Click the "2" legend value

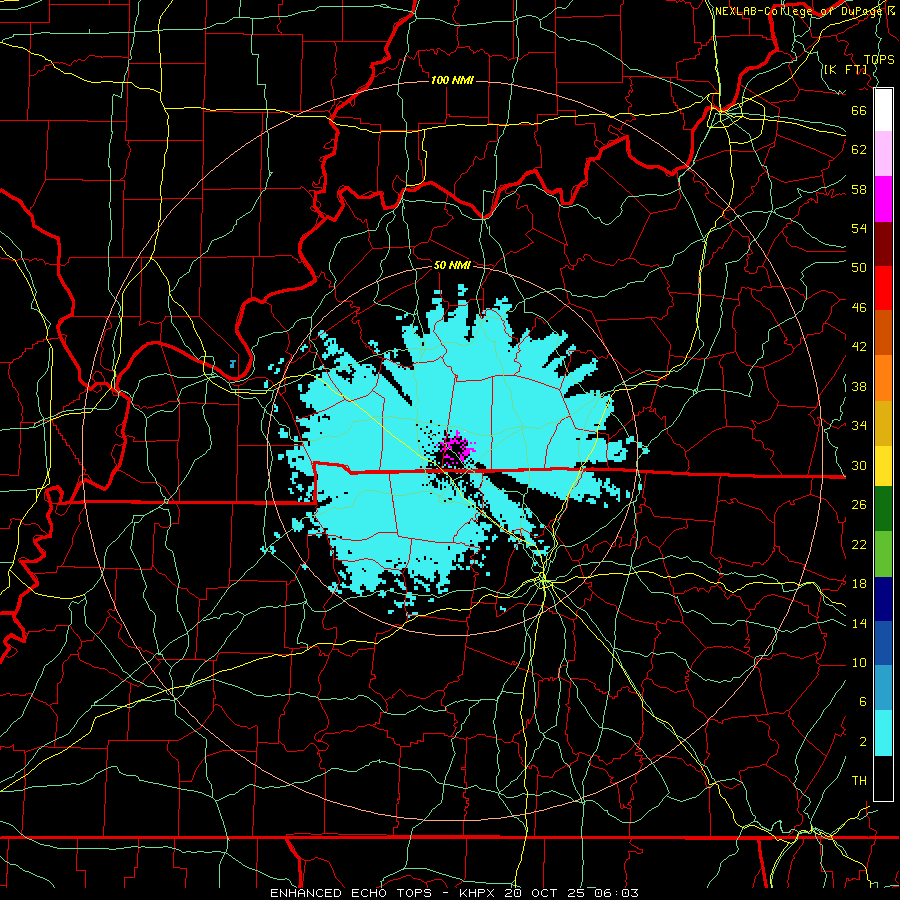click(x=863, y=742)
